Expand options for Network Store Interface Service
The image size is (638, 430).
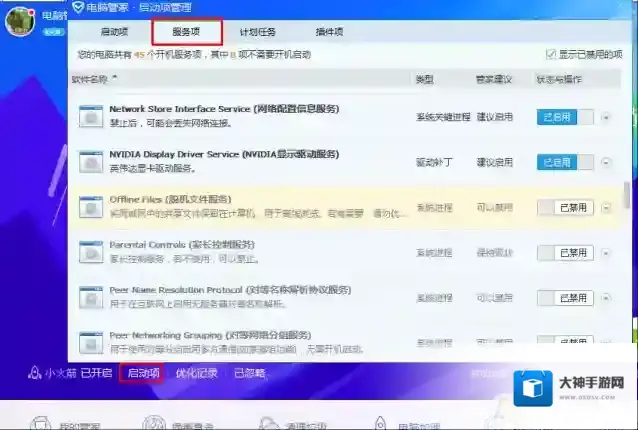pos(606,117)
